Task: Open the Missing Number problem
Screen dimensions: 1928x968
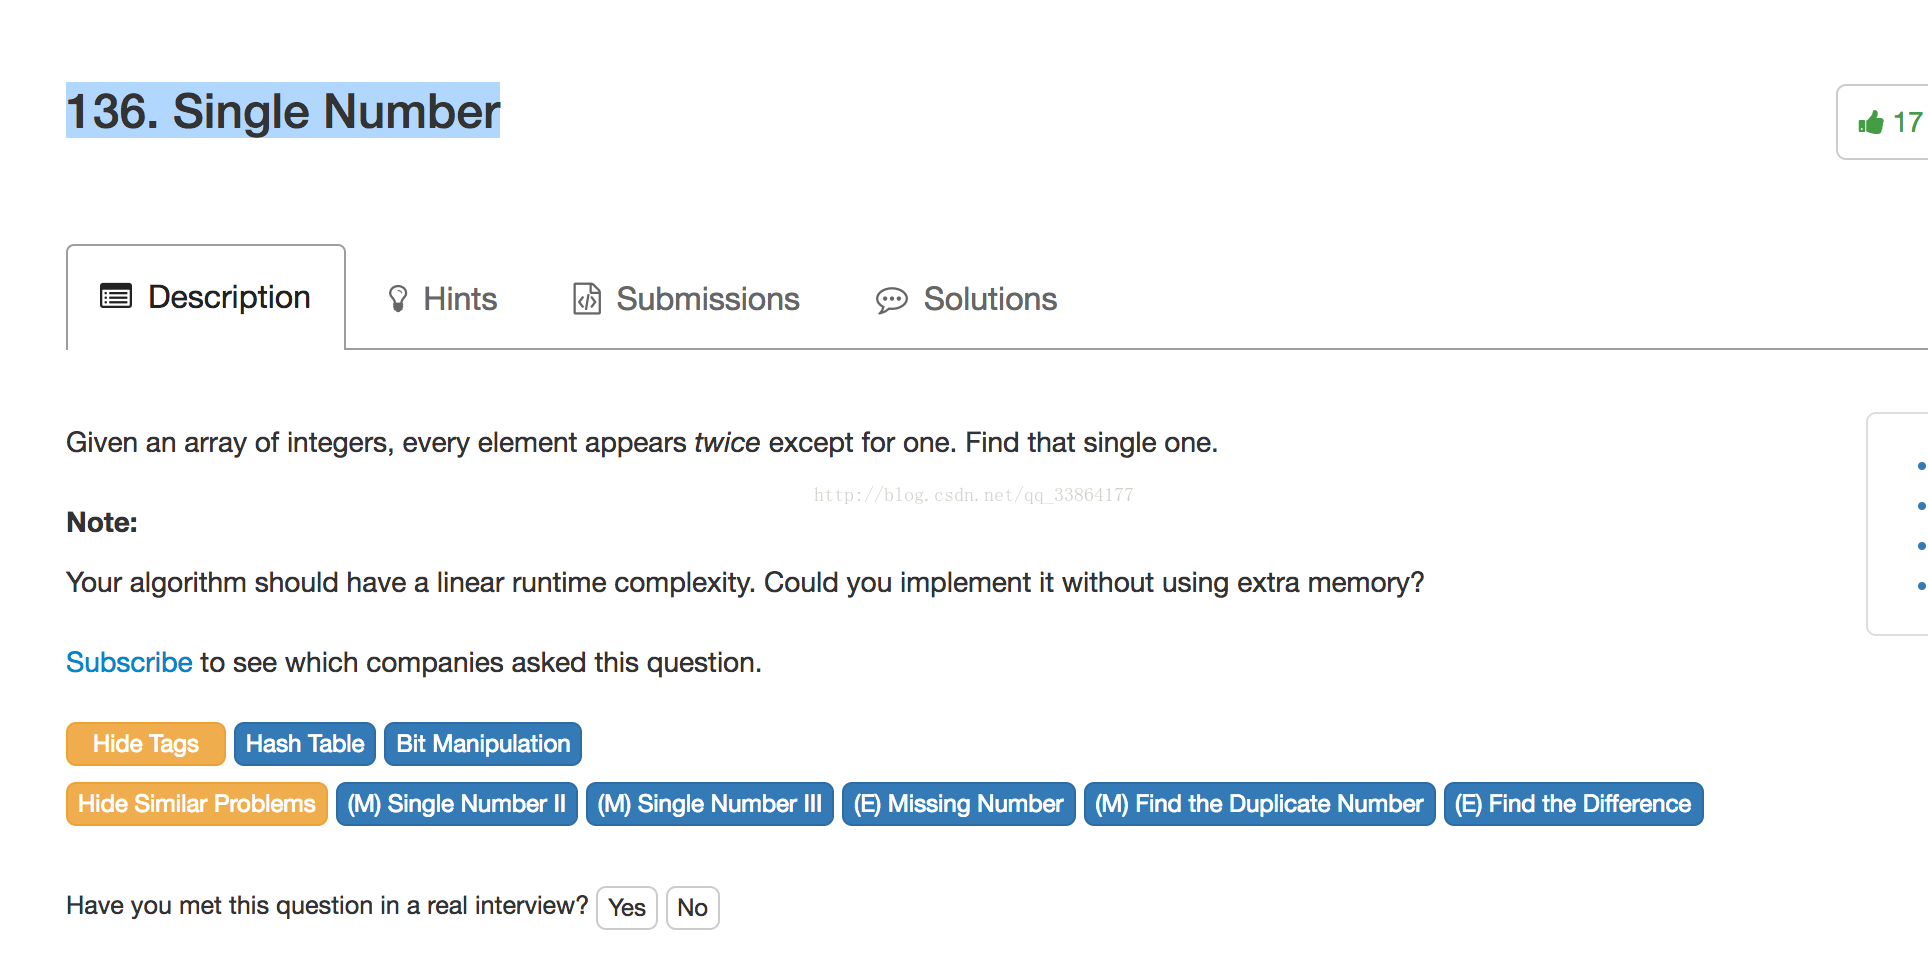Action: (959, 804)
